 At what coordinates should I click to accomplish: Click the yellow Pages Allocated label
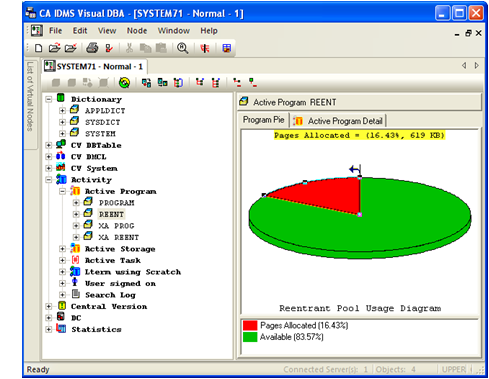tap(359, 135)
